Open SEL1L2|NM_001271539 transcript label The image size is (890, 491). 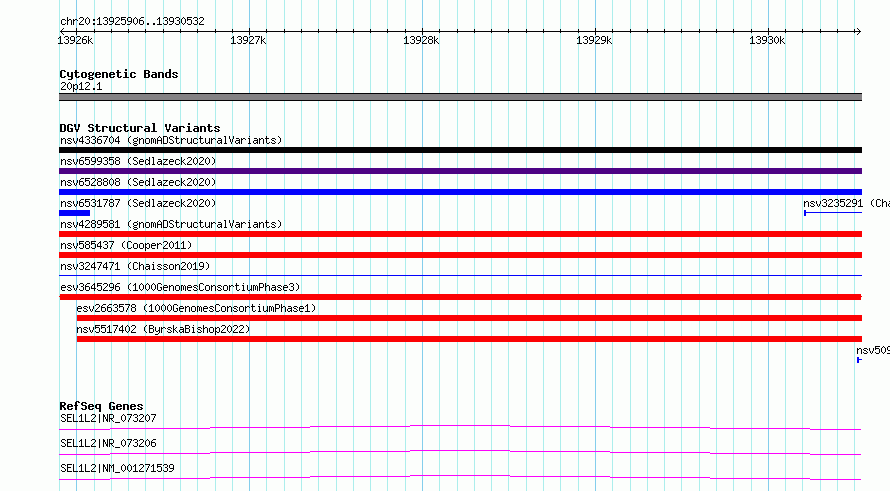(x=117, y=468)
